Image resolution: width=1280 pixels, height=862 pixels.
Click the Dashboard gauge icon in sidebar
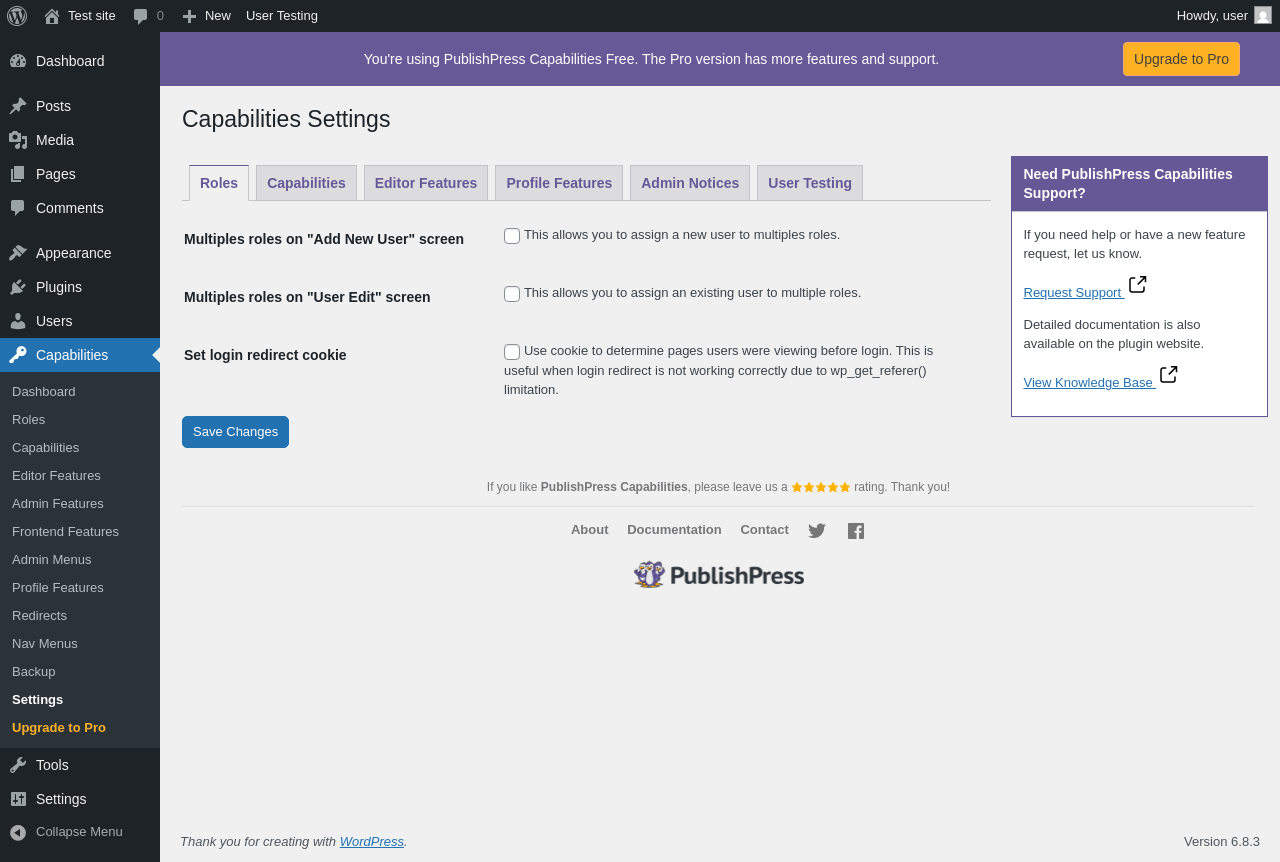[x=18, y=61]
